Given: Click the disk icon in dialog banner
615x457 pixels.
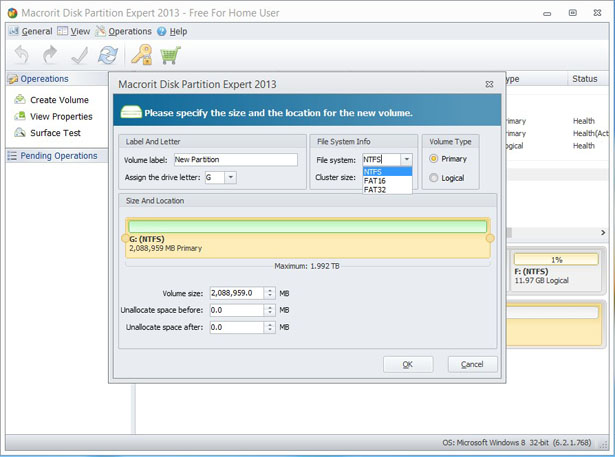Looking at the screenshot, I should click(131, 112).
